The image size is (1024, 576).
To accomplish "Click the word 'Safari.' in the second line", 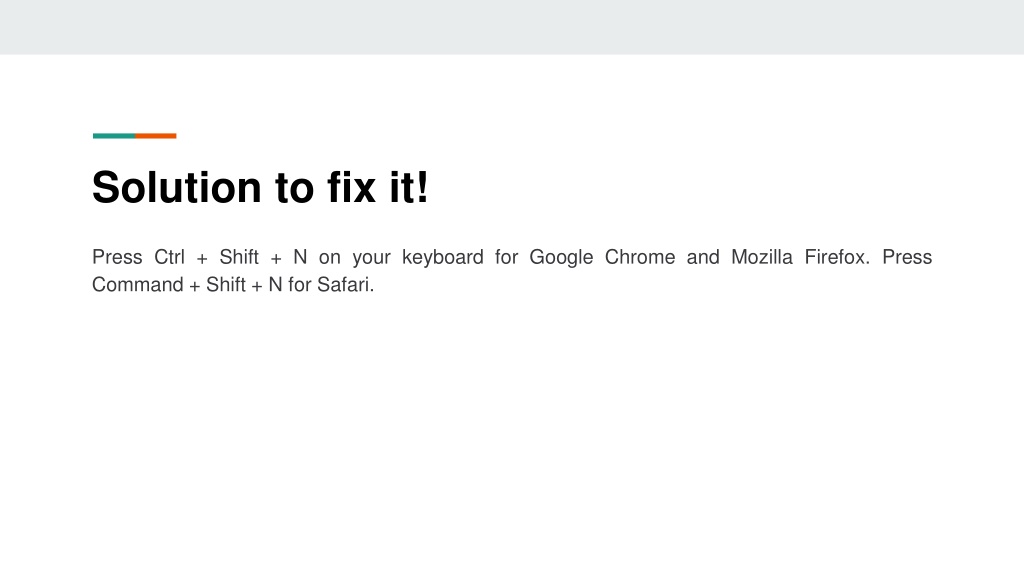I will pos(345,285).
